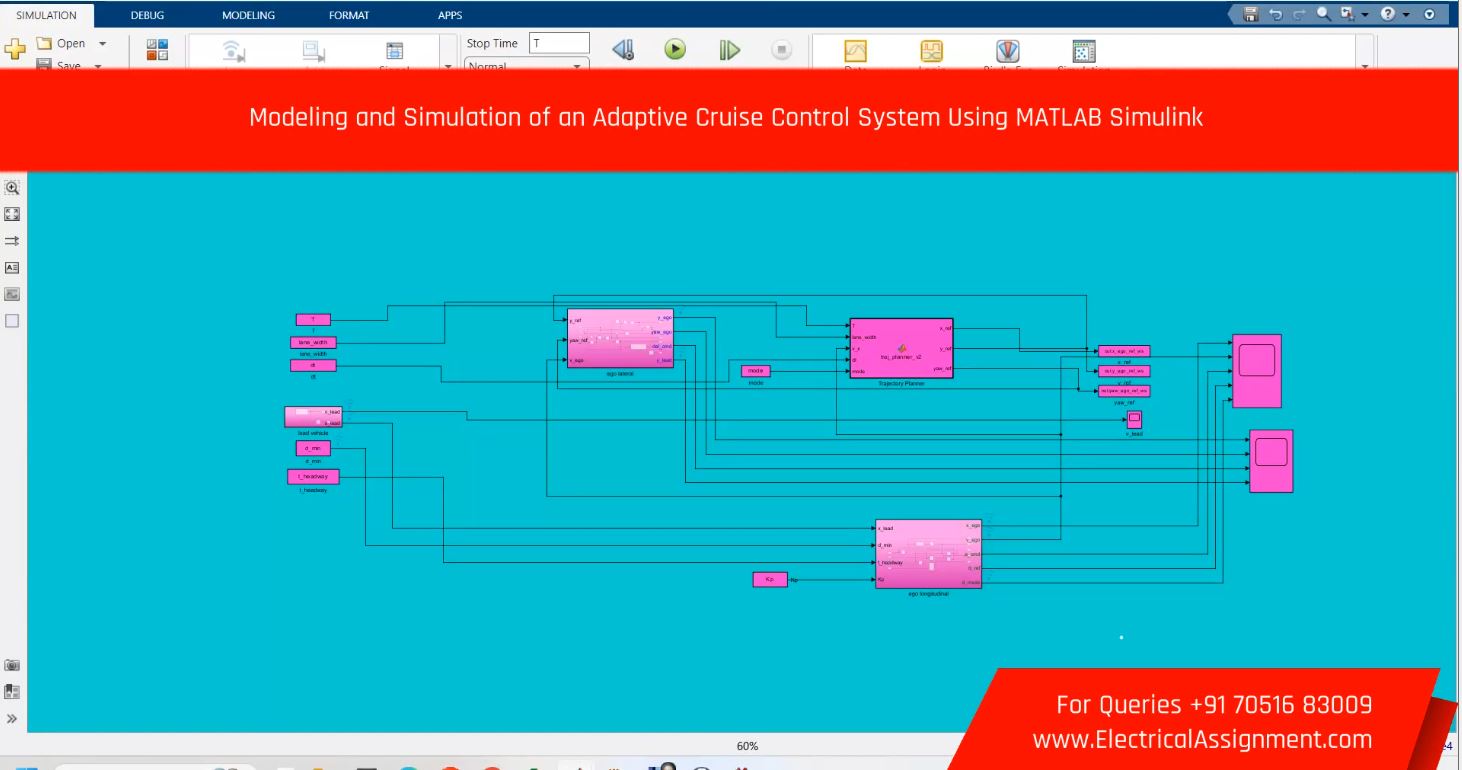This screenshot has height=770, width=1462.
Task: Select the y_ref To Workspace block
Action: (1123, 371)
